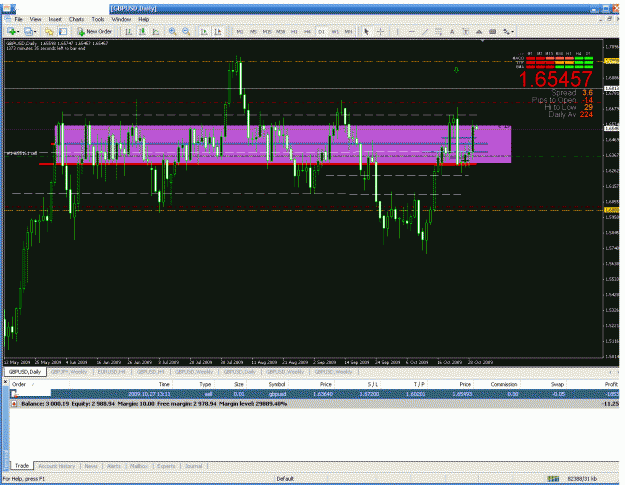Open the Experts tab in Terminal
The image size is (625, 485).
coord(166,466)
